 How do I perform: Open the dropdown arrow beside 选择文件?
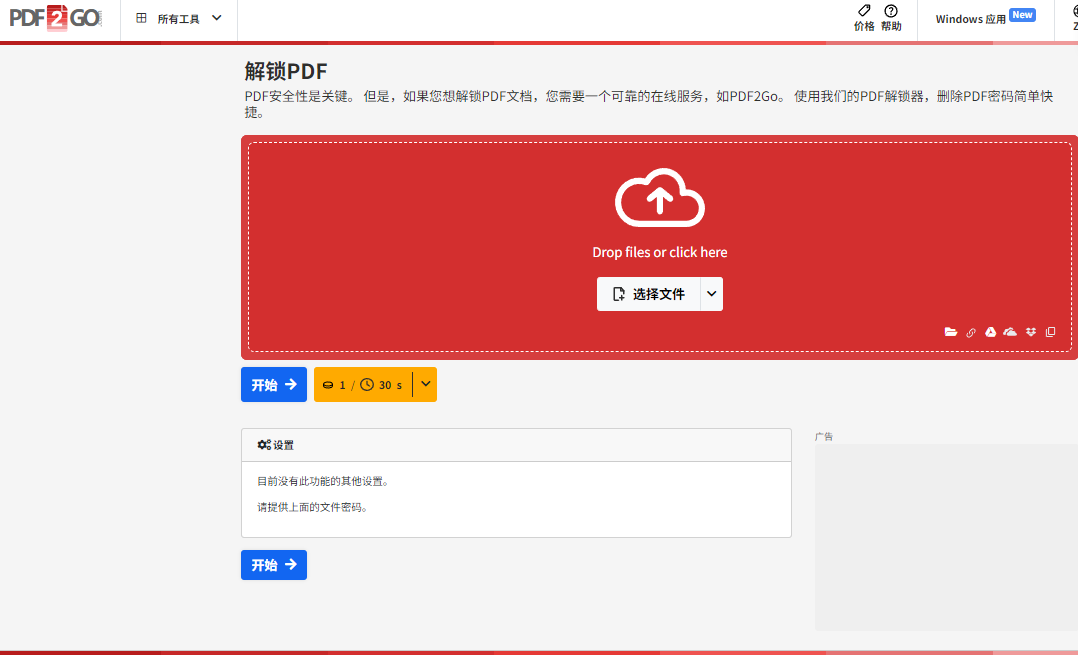point(711,294)
